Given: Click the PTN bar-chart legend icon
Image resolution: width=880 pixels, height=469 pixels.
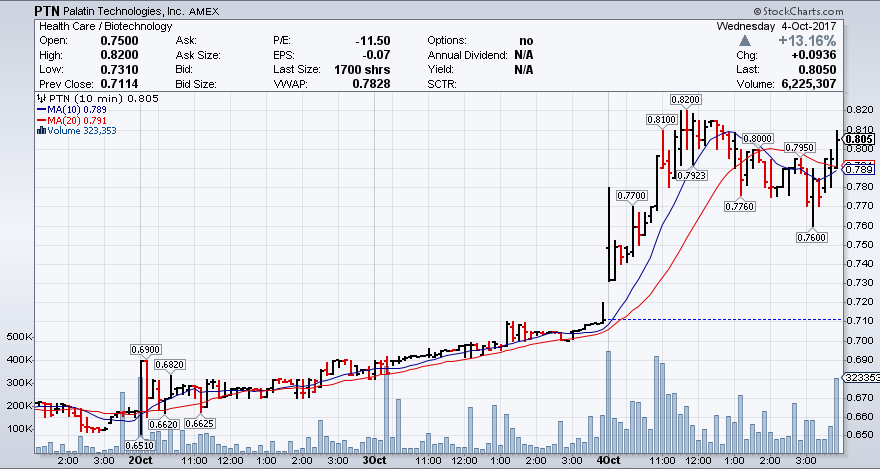Looking at the screenshot, I should [x=39, y=99].
